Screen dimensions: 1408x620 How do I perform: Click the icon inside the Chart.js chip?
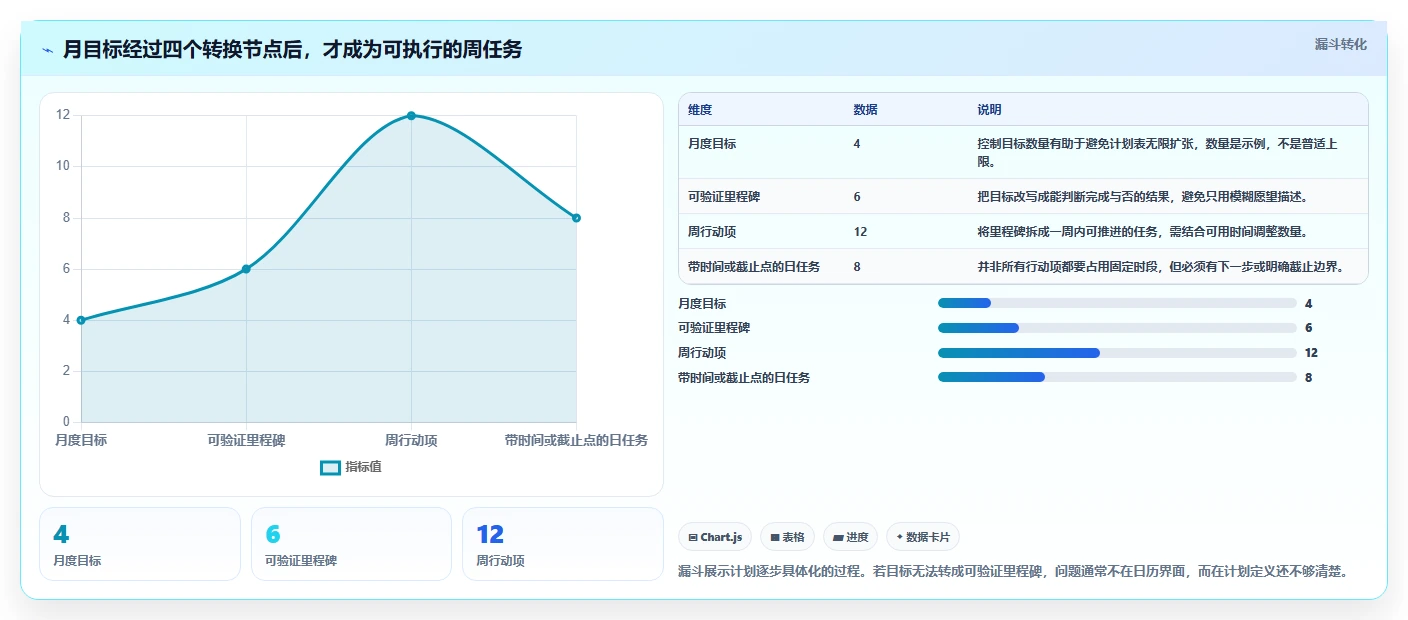(693, 538)
